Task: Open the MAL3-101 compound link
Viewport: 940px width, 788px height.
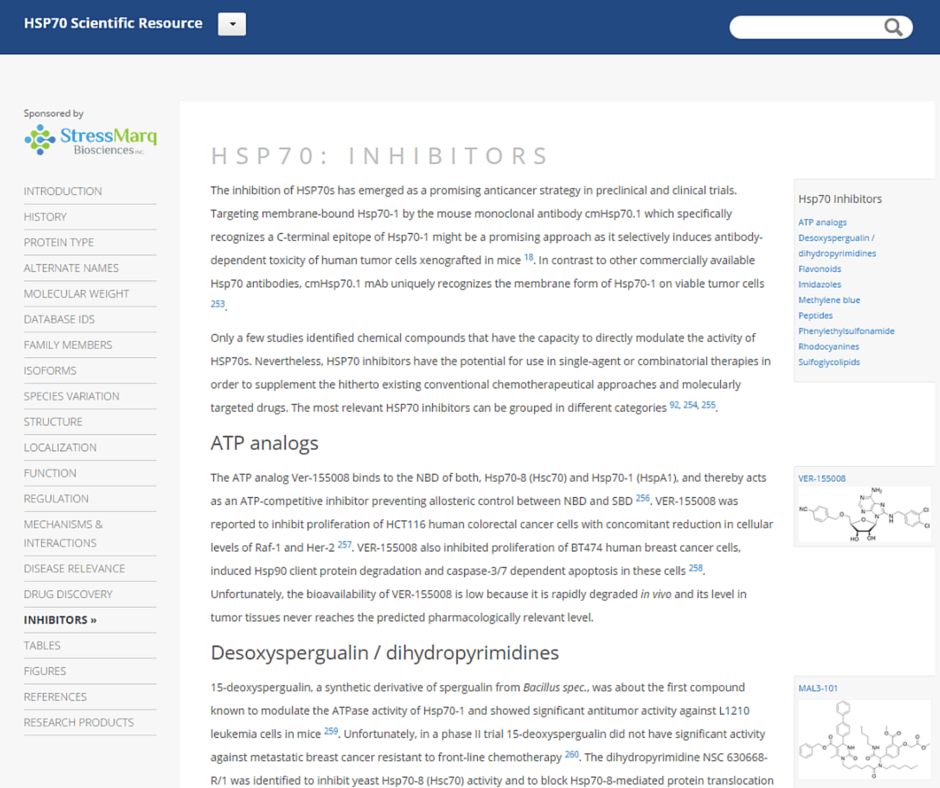Action: (818, 688)
